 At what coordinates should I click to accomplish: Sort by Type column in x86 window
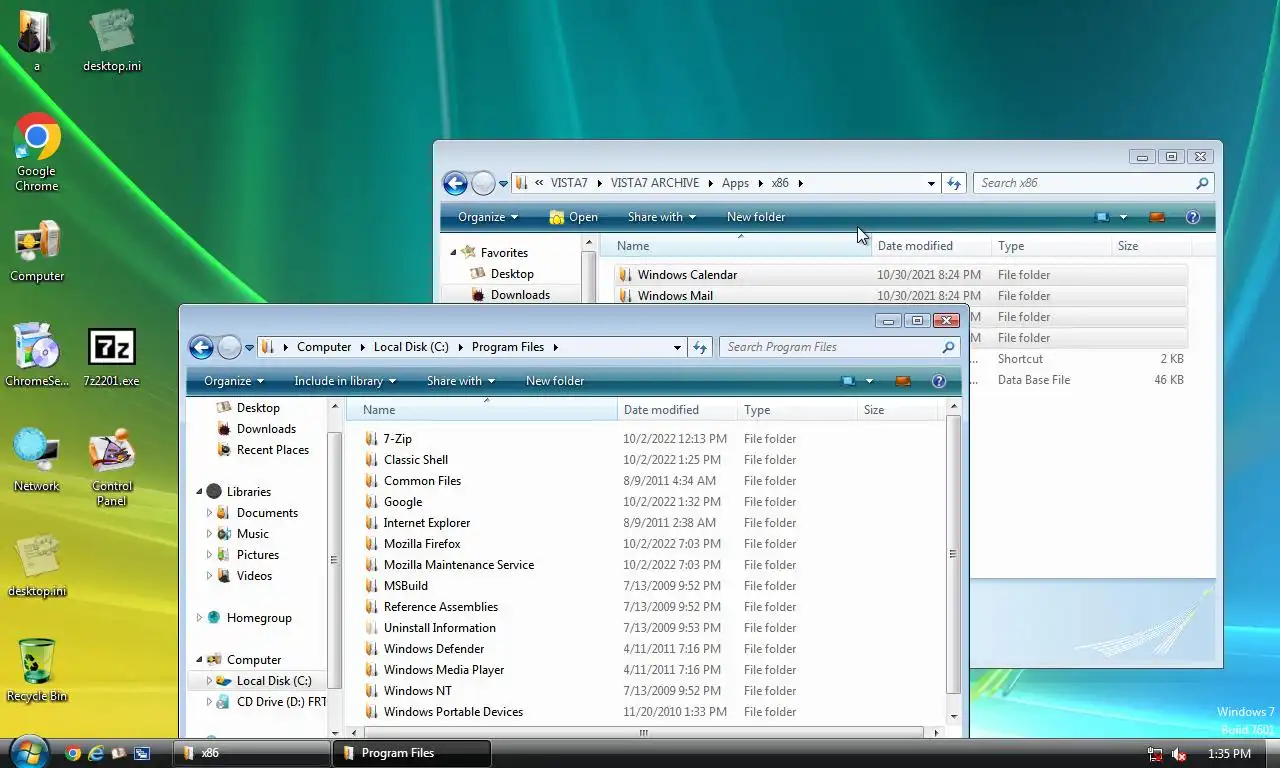pyautogui.click(x=1052, y=246)
